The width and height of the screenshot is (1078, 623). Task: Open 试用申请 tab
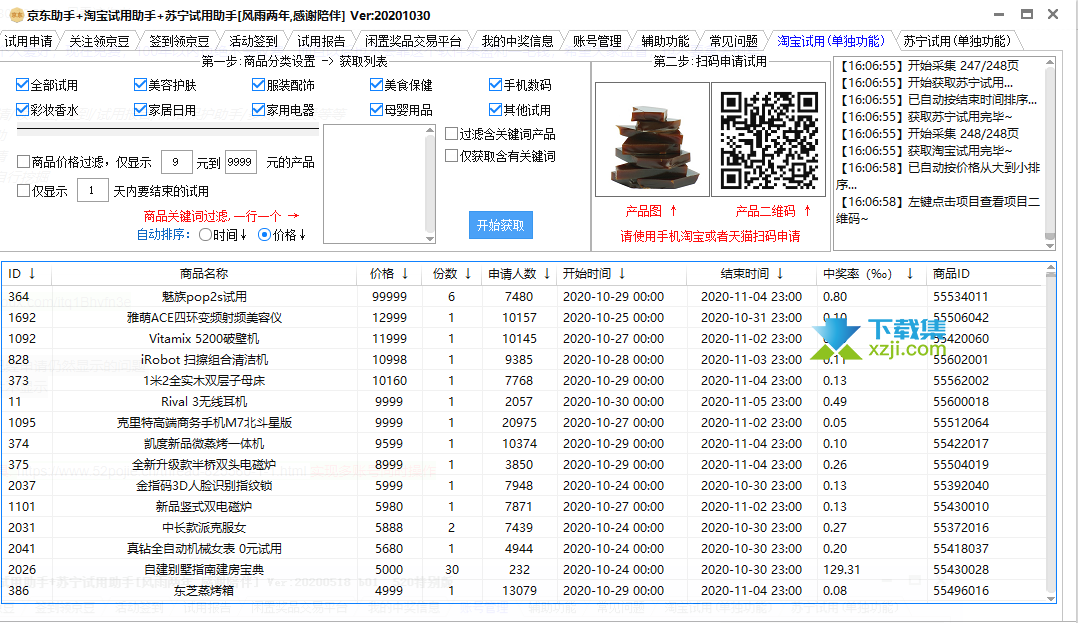pyautogui.click(x=29, y=41)
